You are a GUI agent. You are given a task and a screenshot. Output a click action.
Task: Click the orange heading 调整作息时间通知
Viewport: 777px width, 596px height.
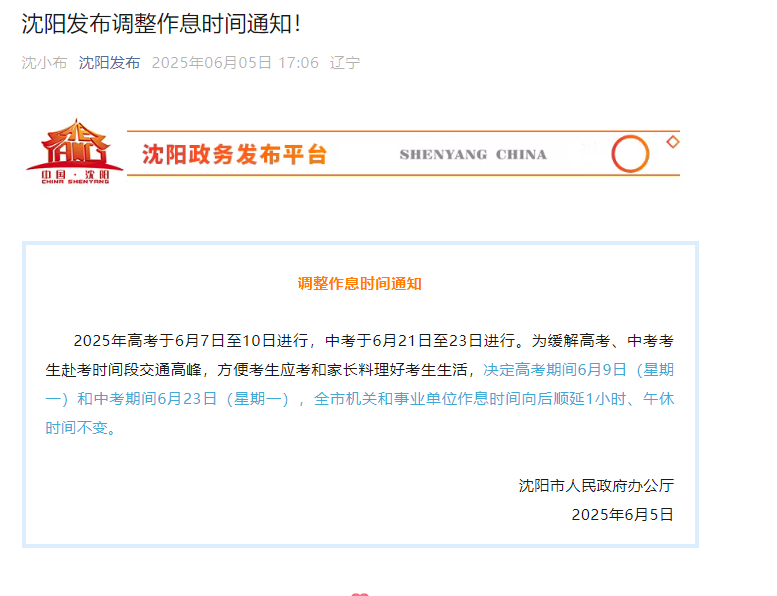click(360, 284)
